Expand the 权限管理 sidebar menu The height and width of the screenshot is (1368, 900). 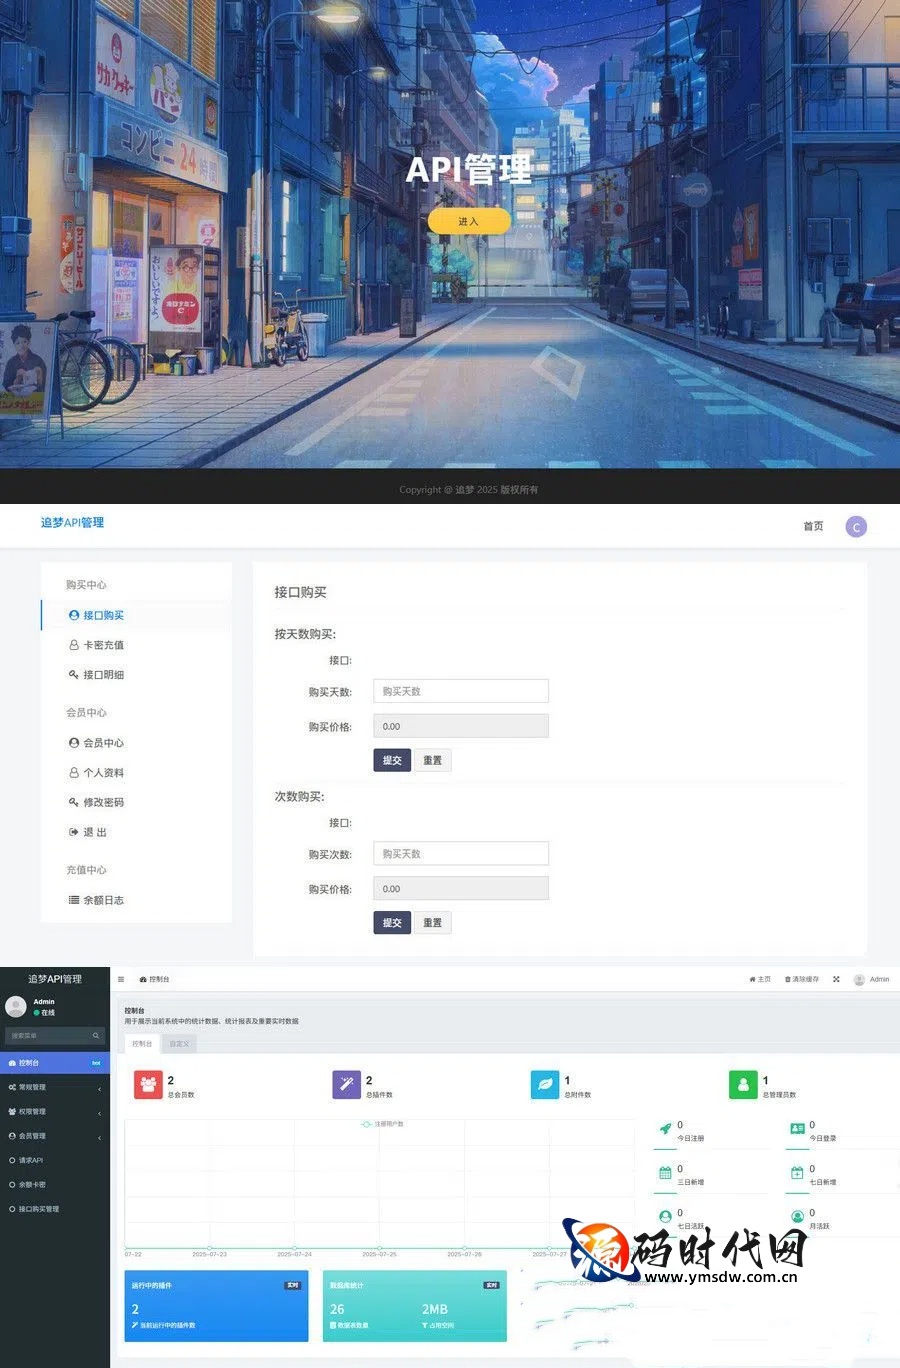click(54, 1111)
